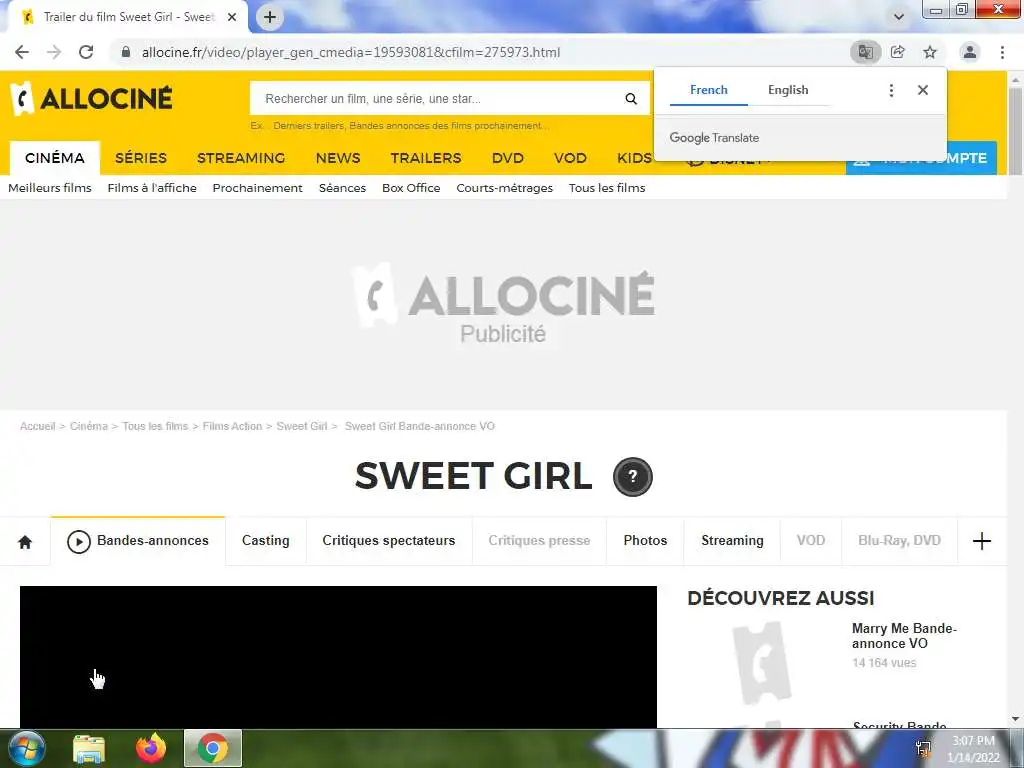This screenshot has height=768, width=1024.
Task: Click the share page icon
Action: [898, 52]
